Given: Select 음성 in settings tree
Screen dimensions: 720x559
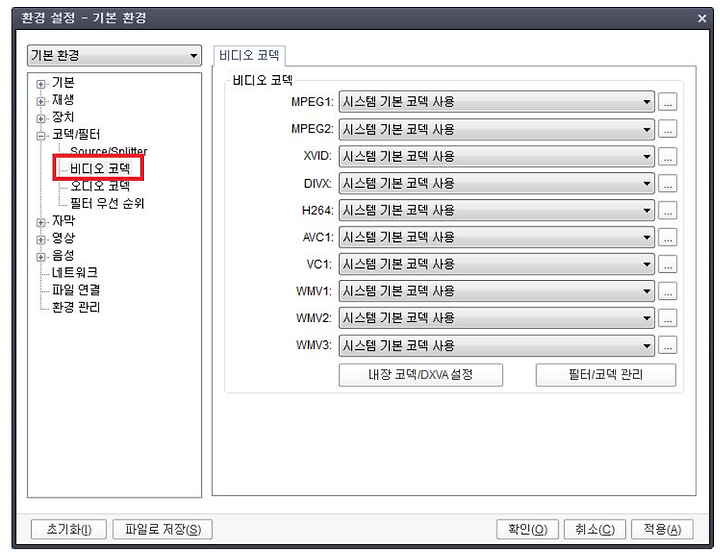Looking at the screenshot, I should pos(63,255).
